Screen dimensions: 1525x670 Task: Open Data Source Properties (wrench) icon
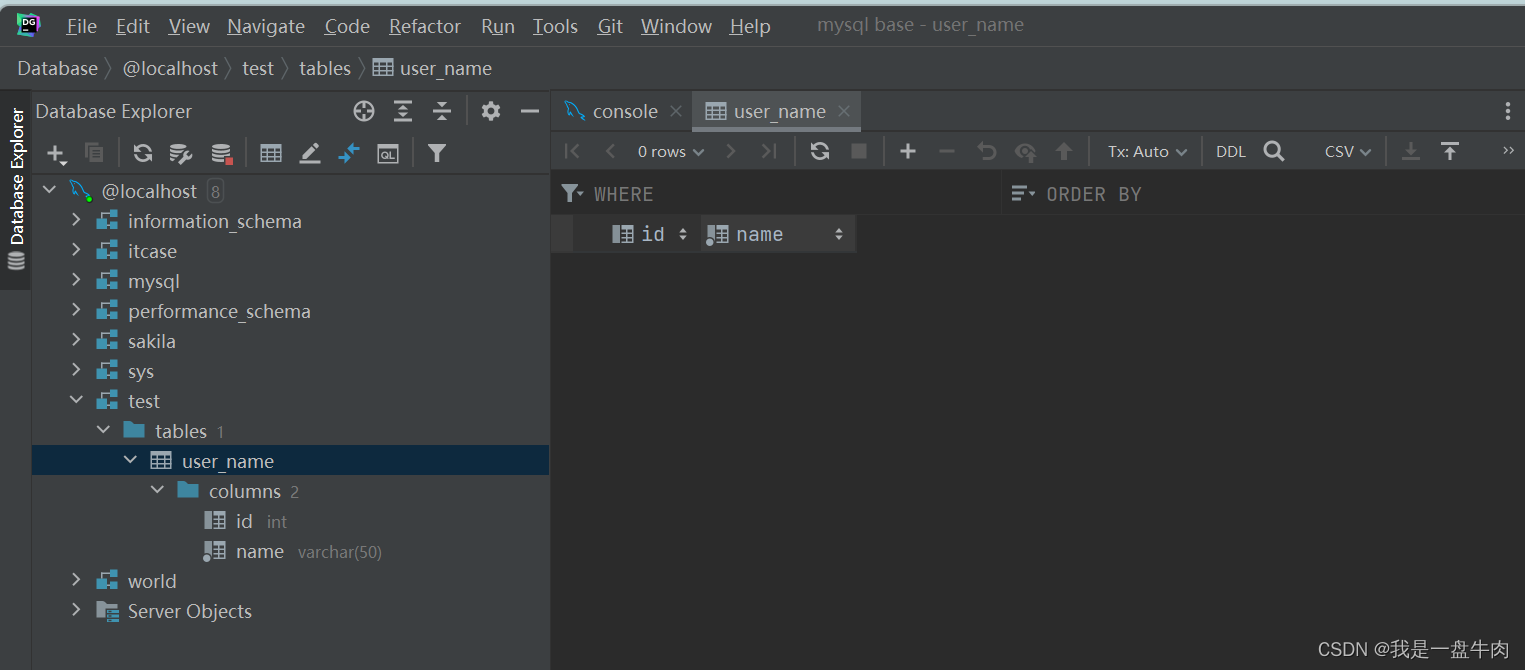[x=180, y=153]
